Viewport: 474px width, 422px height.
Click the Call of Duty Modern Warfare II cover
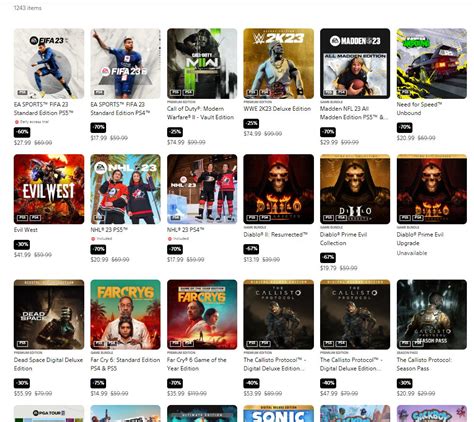coord(202,63)
